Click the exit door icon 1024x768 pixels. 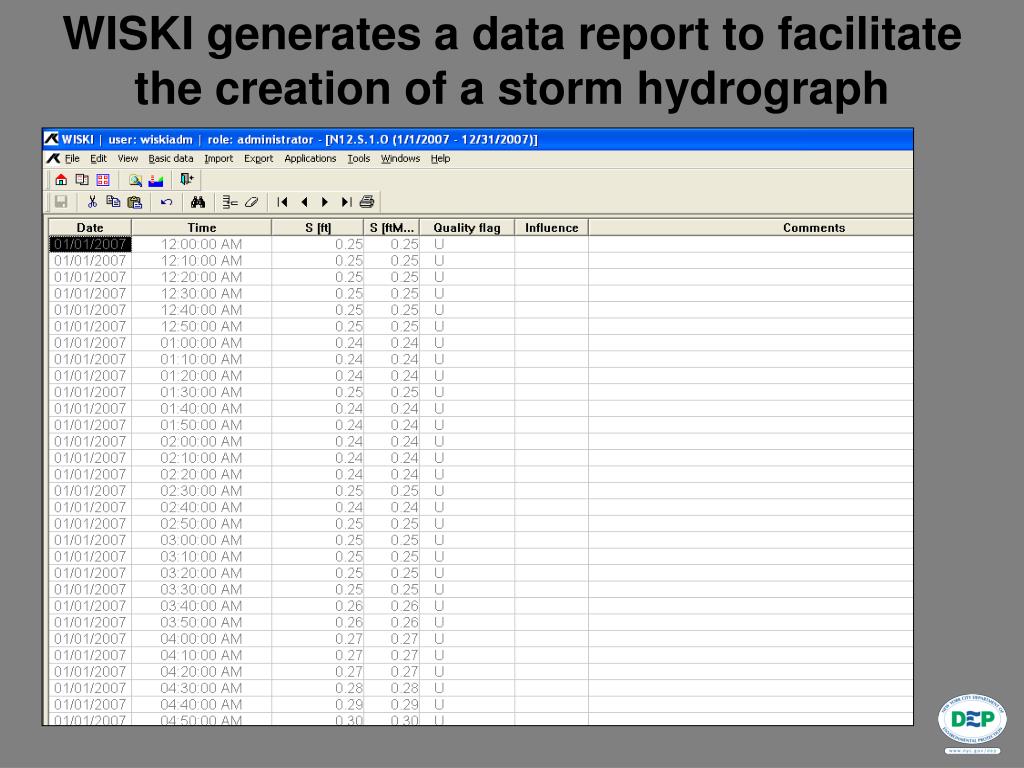click(187, 179)
